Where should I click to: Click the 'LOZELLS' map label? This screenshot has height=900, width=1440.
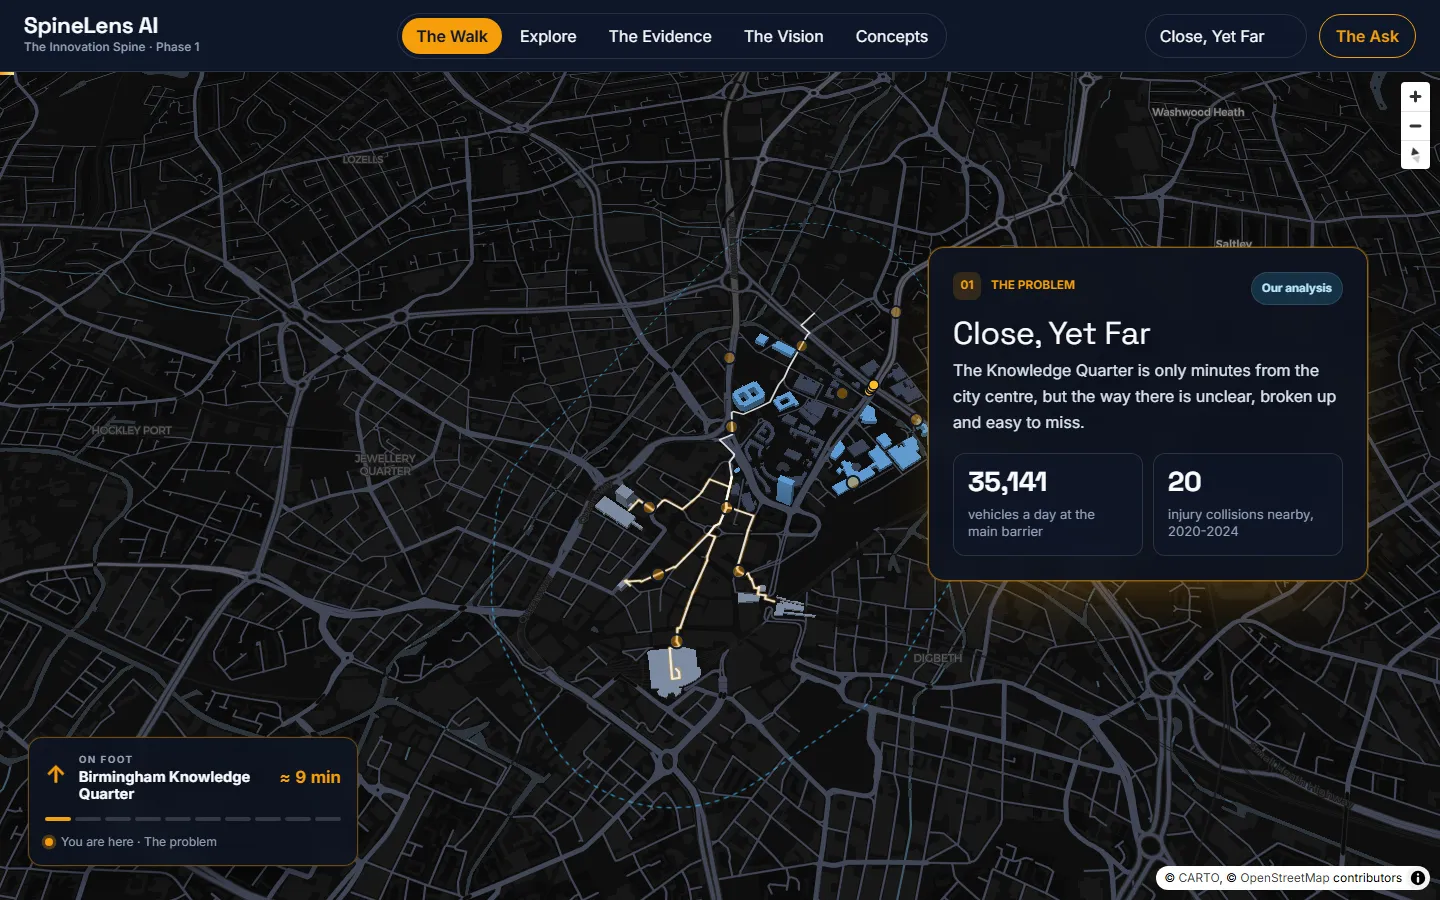pos(363,160)
